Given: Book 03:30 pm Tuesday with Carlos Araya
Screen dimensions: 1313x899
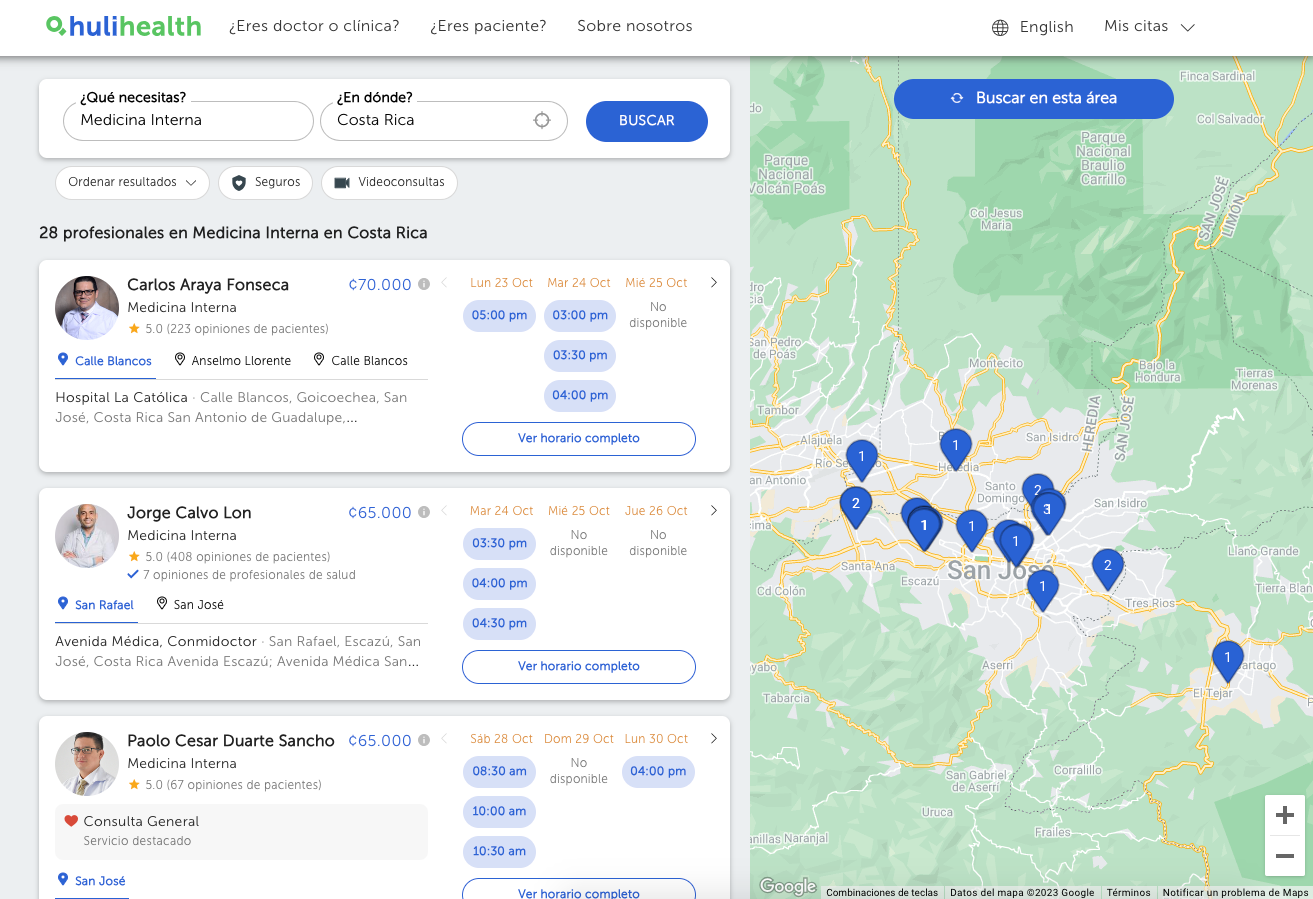Looking at the screenshot, I should 580,355.
